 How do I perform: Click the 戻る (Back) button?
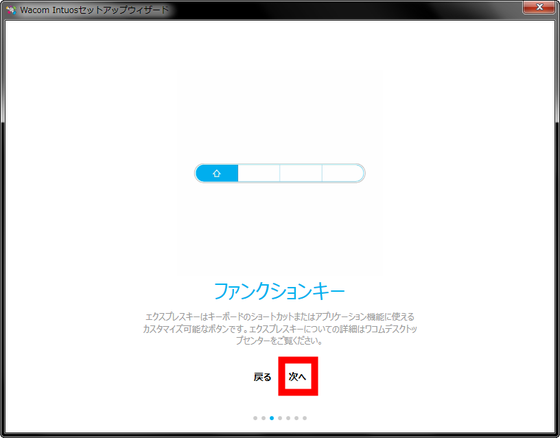(x=262, y=377)
